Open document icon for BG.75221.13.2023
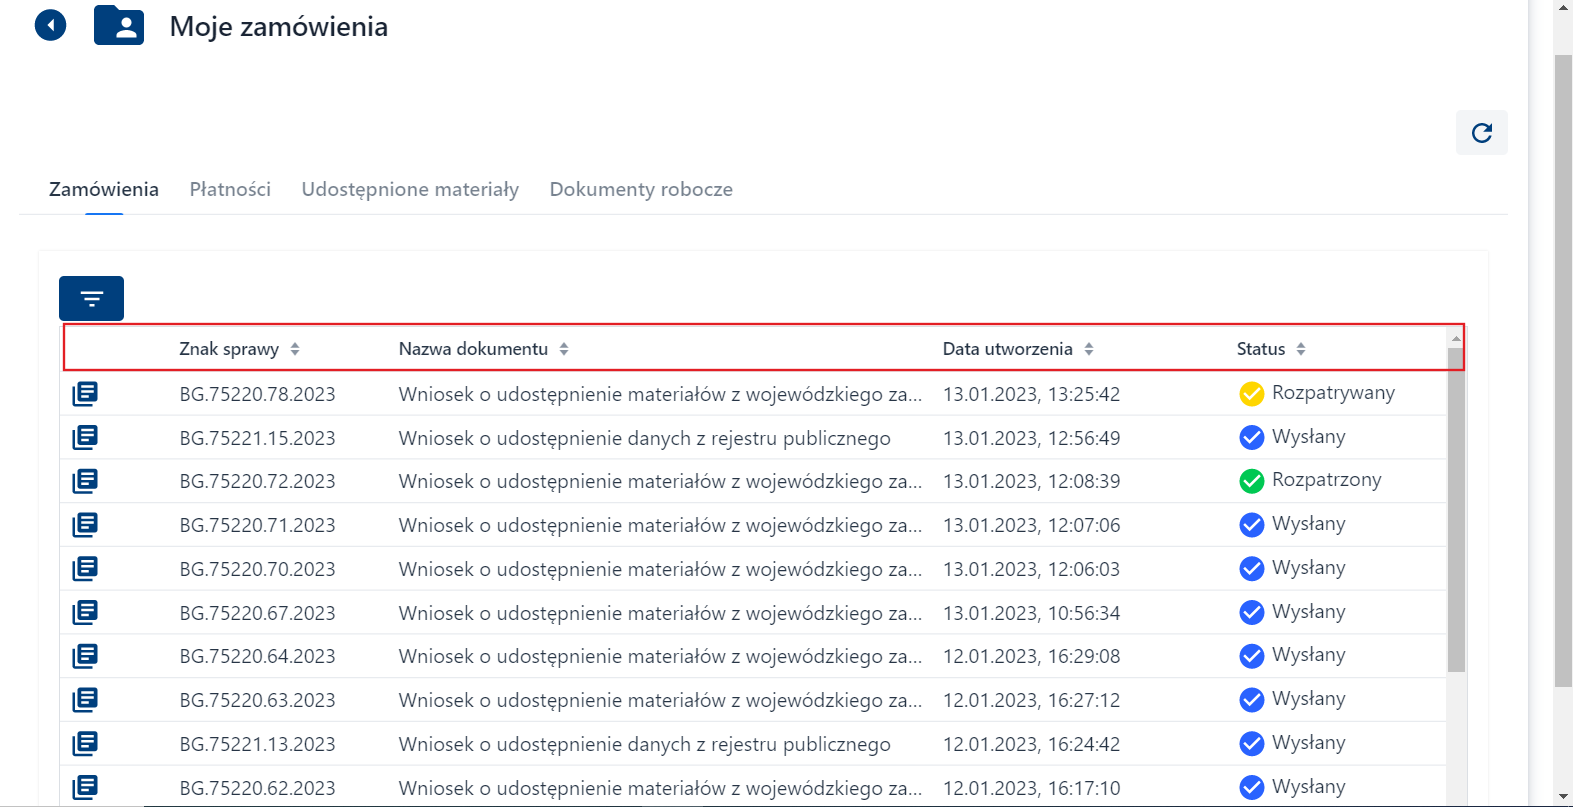 tap(85, 744)
